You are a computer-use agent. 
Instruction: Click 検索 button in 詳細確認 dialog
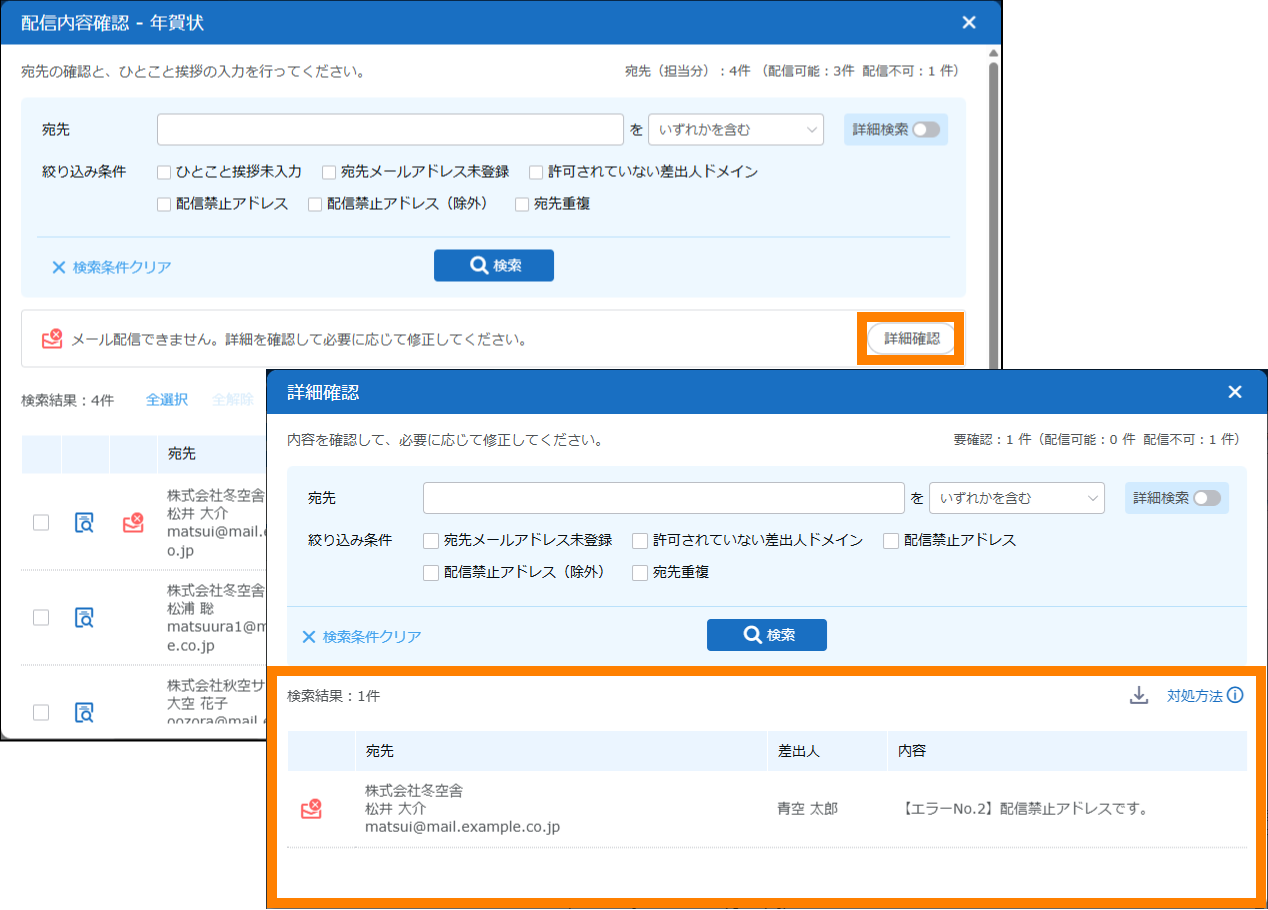pyautogui.click(x=766, y=635)
